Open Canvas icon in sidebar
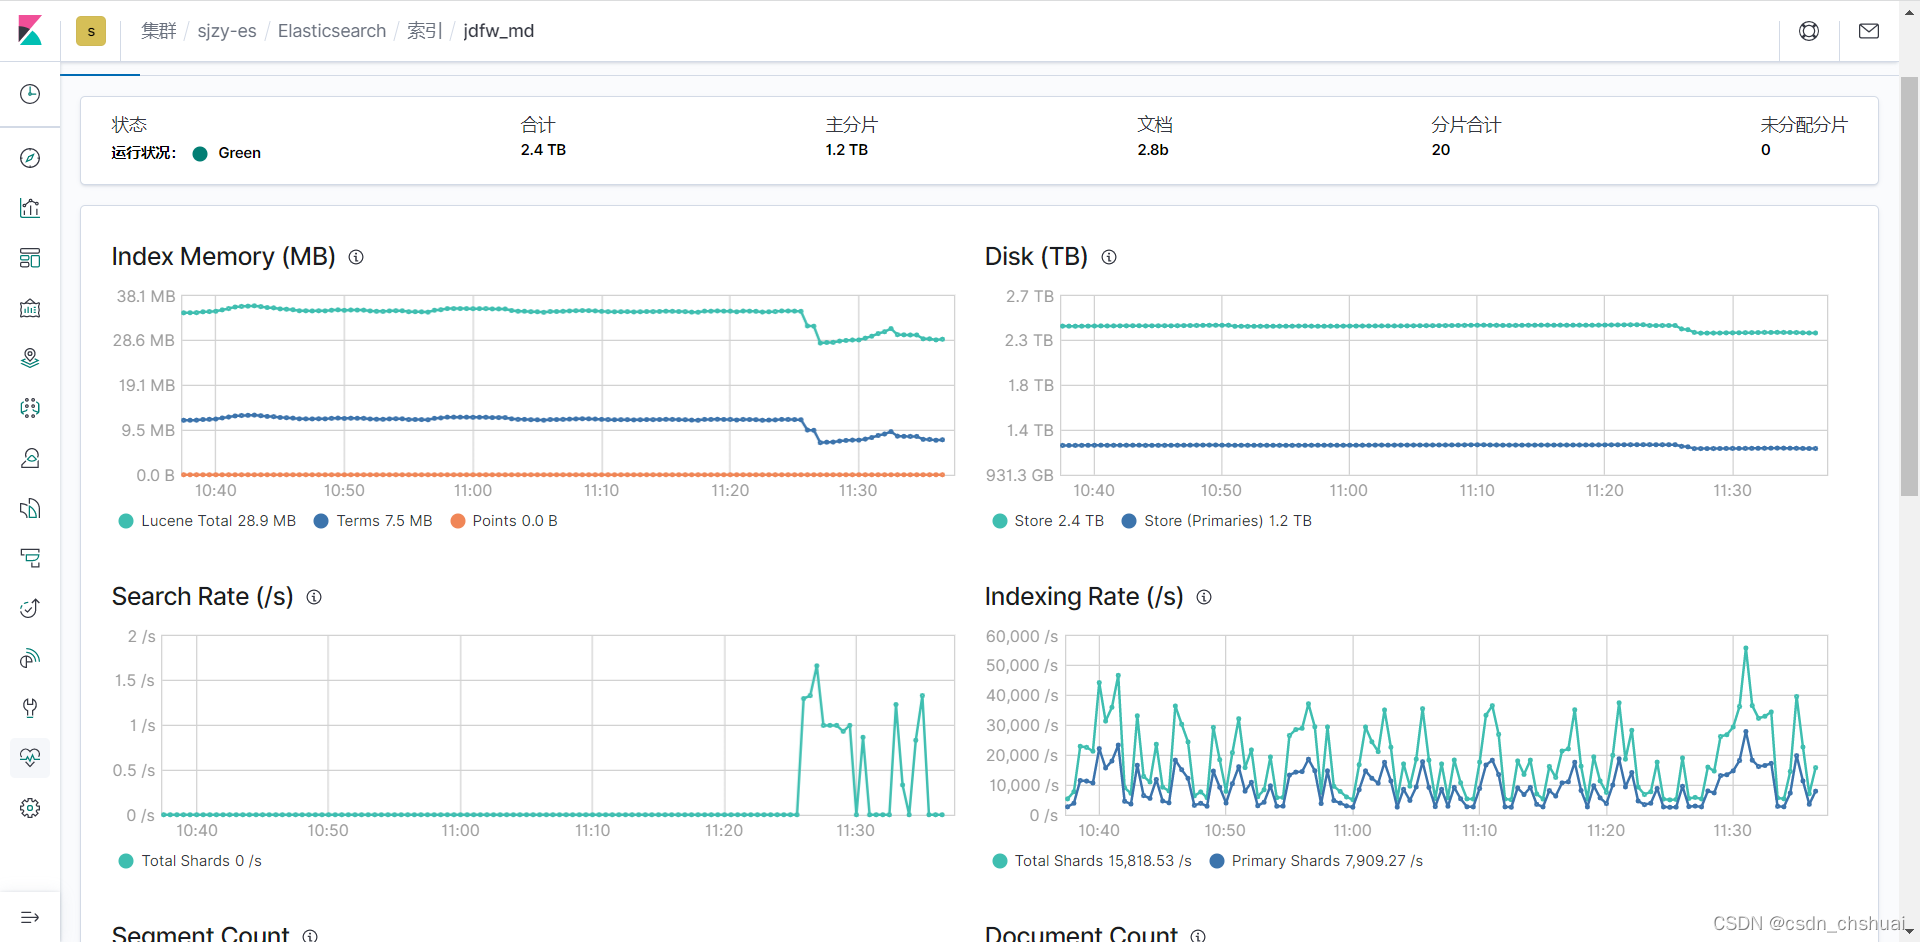The width and height of the screenshot is (1920, 942). point(30,308)
